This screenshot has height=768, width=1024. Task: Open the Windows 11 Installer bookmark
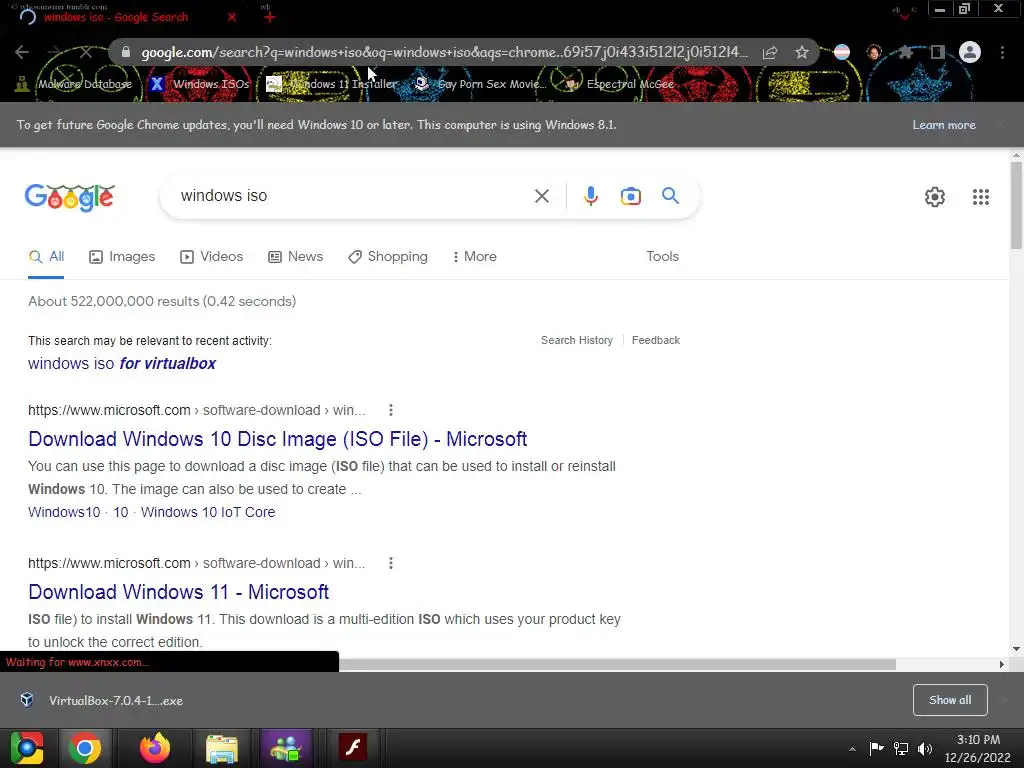click(x=332, y=84)
